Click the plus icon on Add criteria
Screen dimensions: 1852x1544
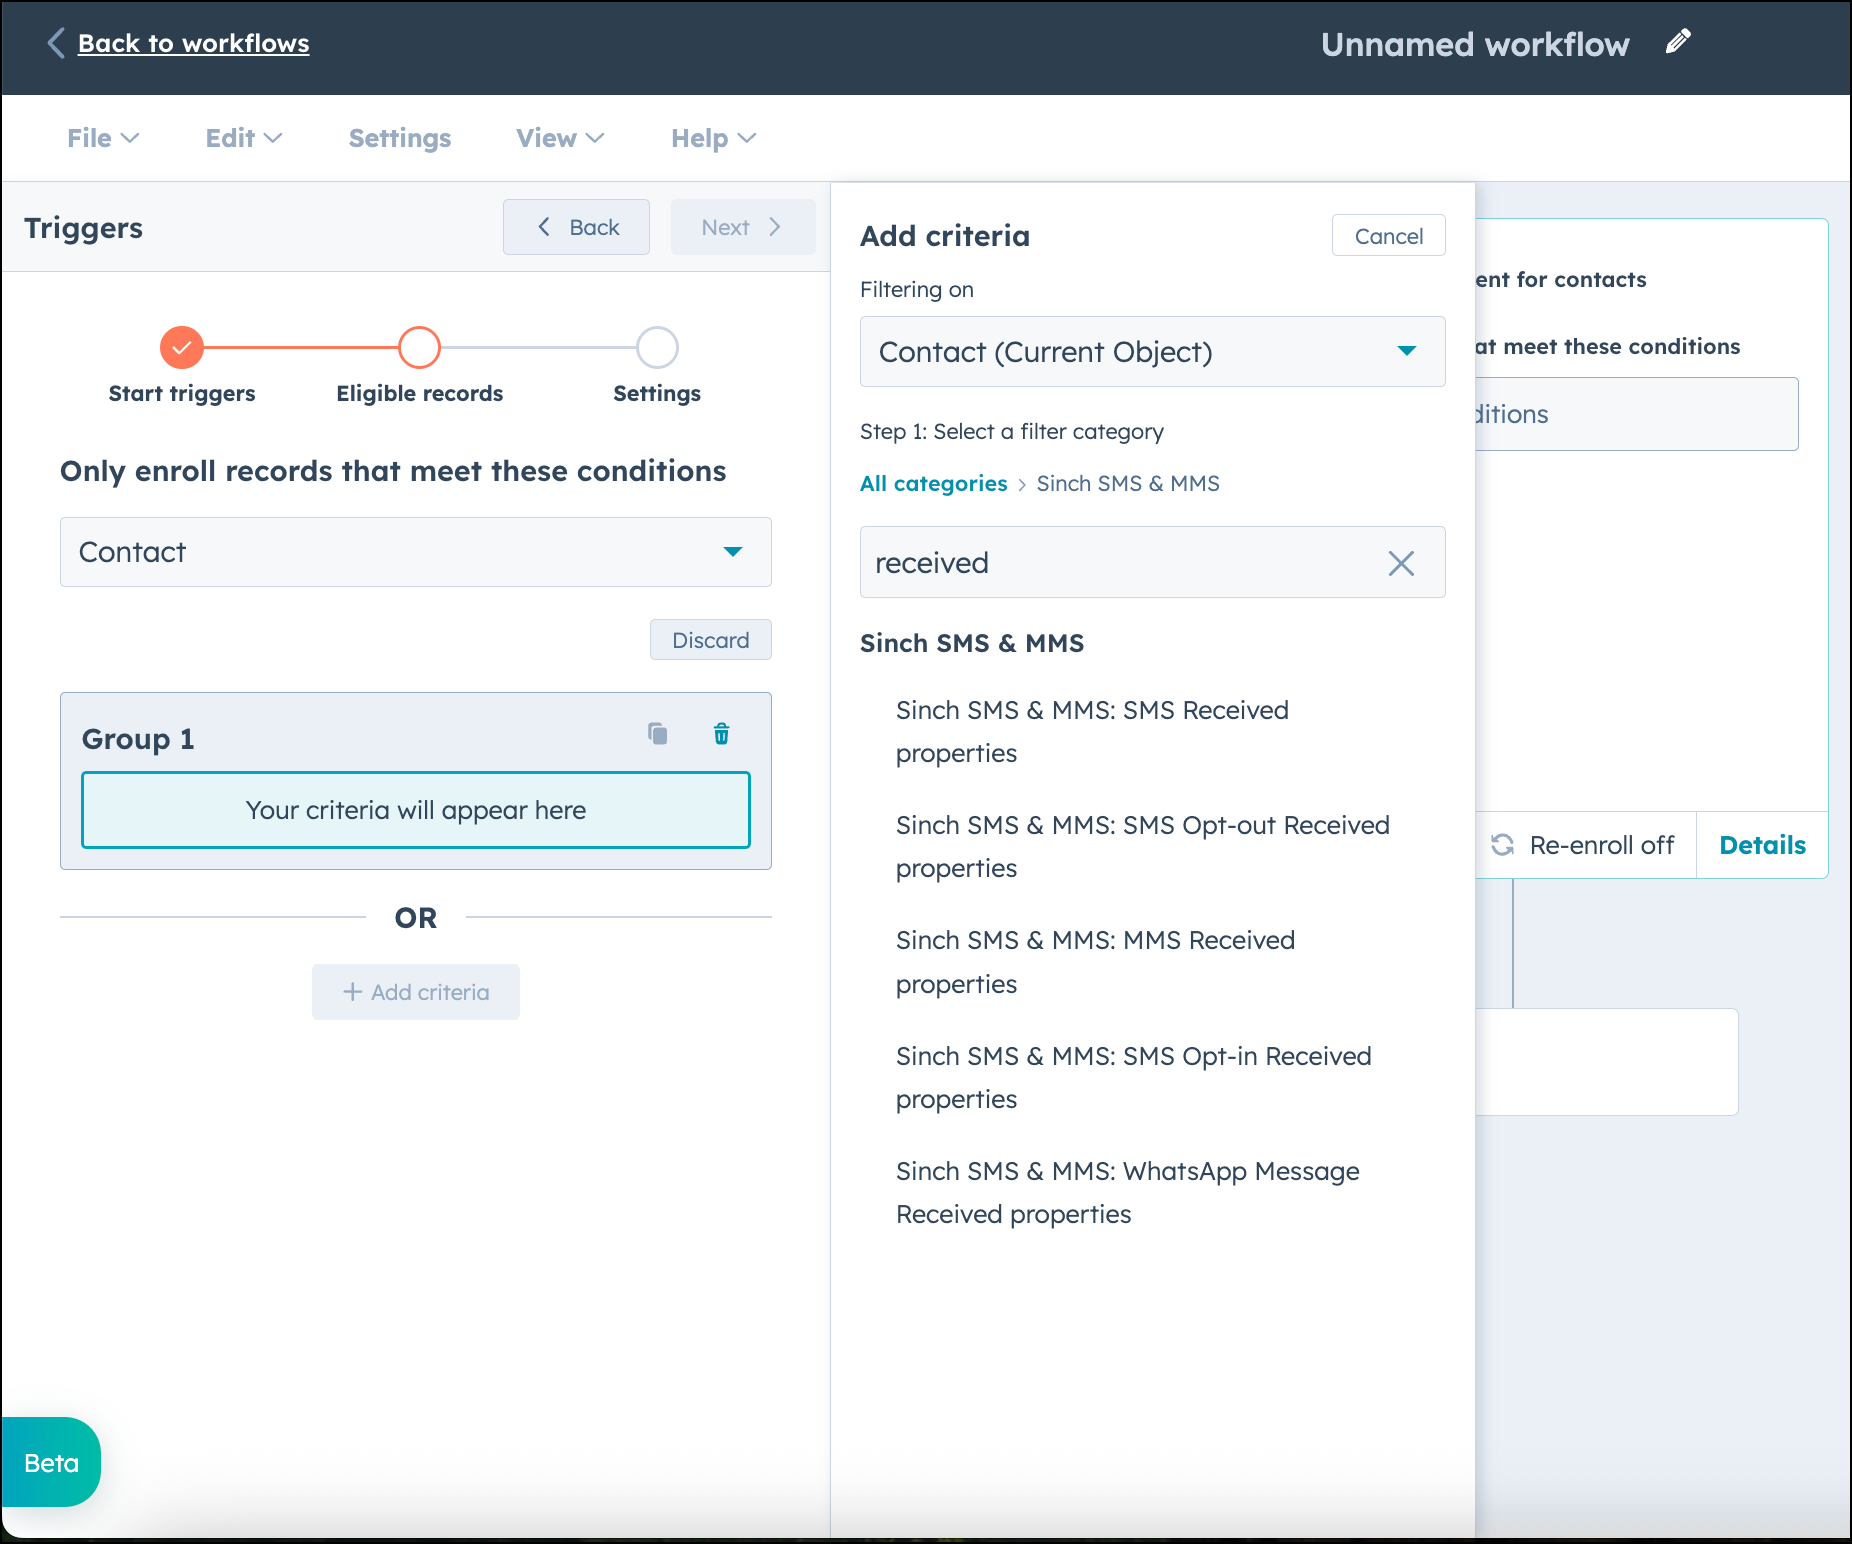click(x=352, y=991)
